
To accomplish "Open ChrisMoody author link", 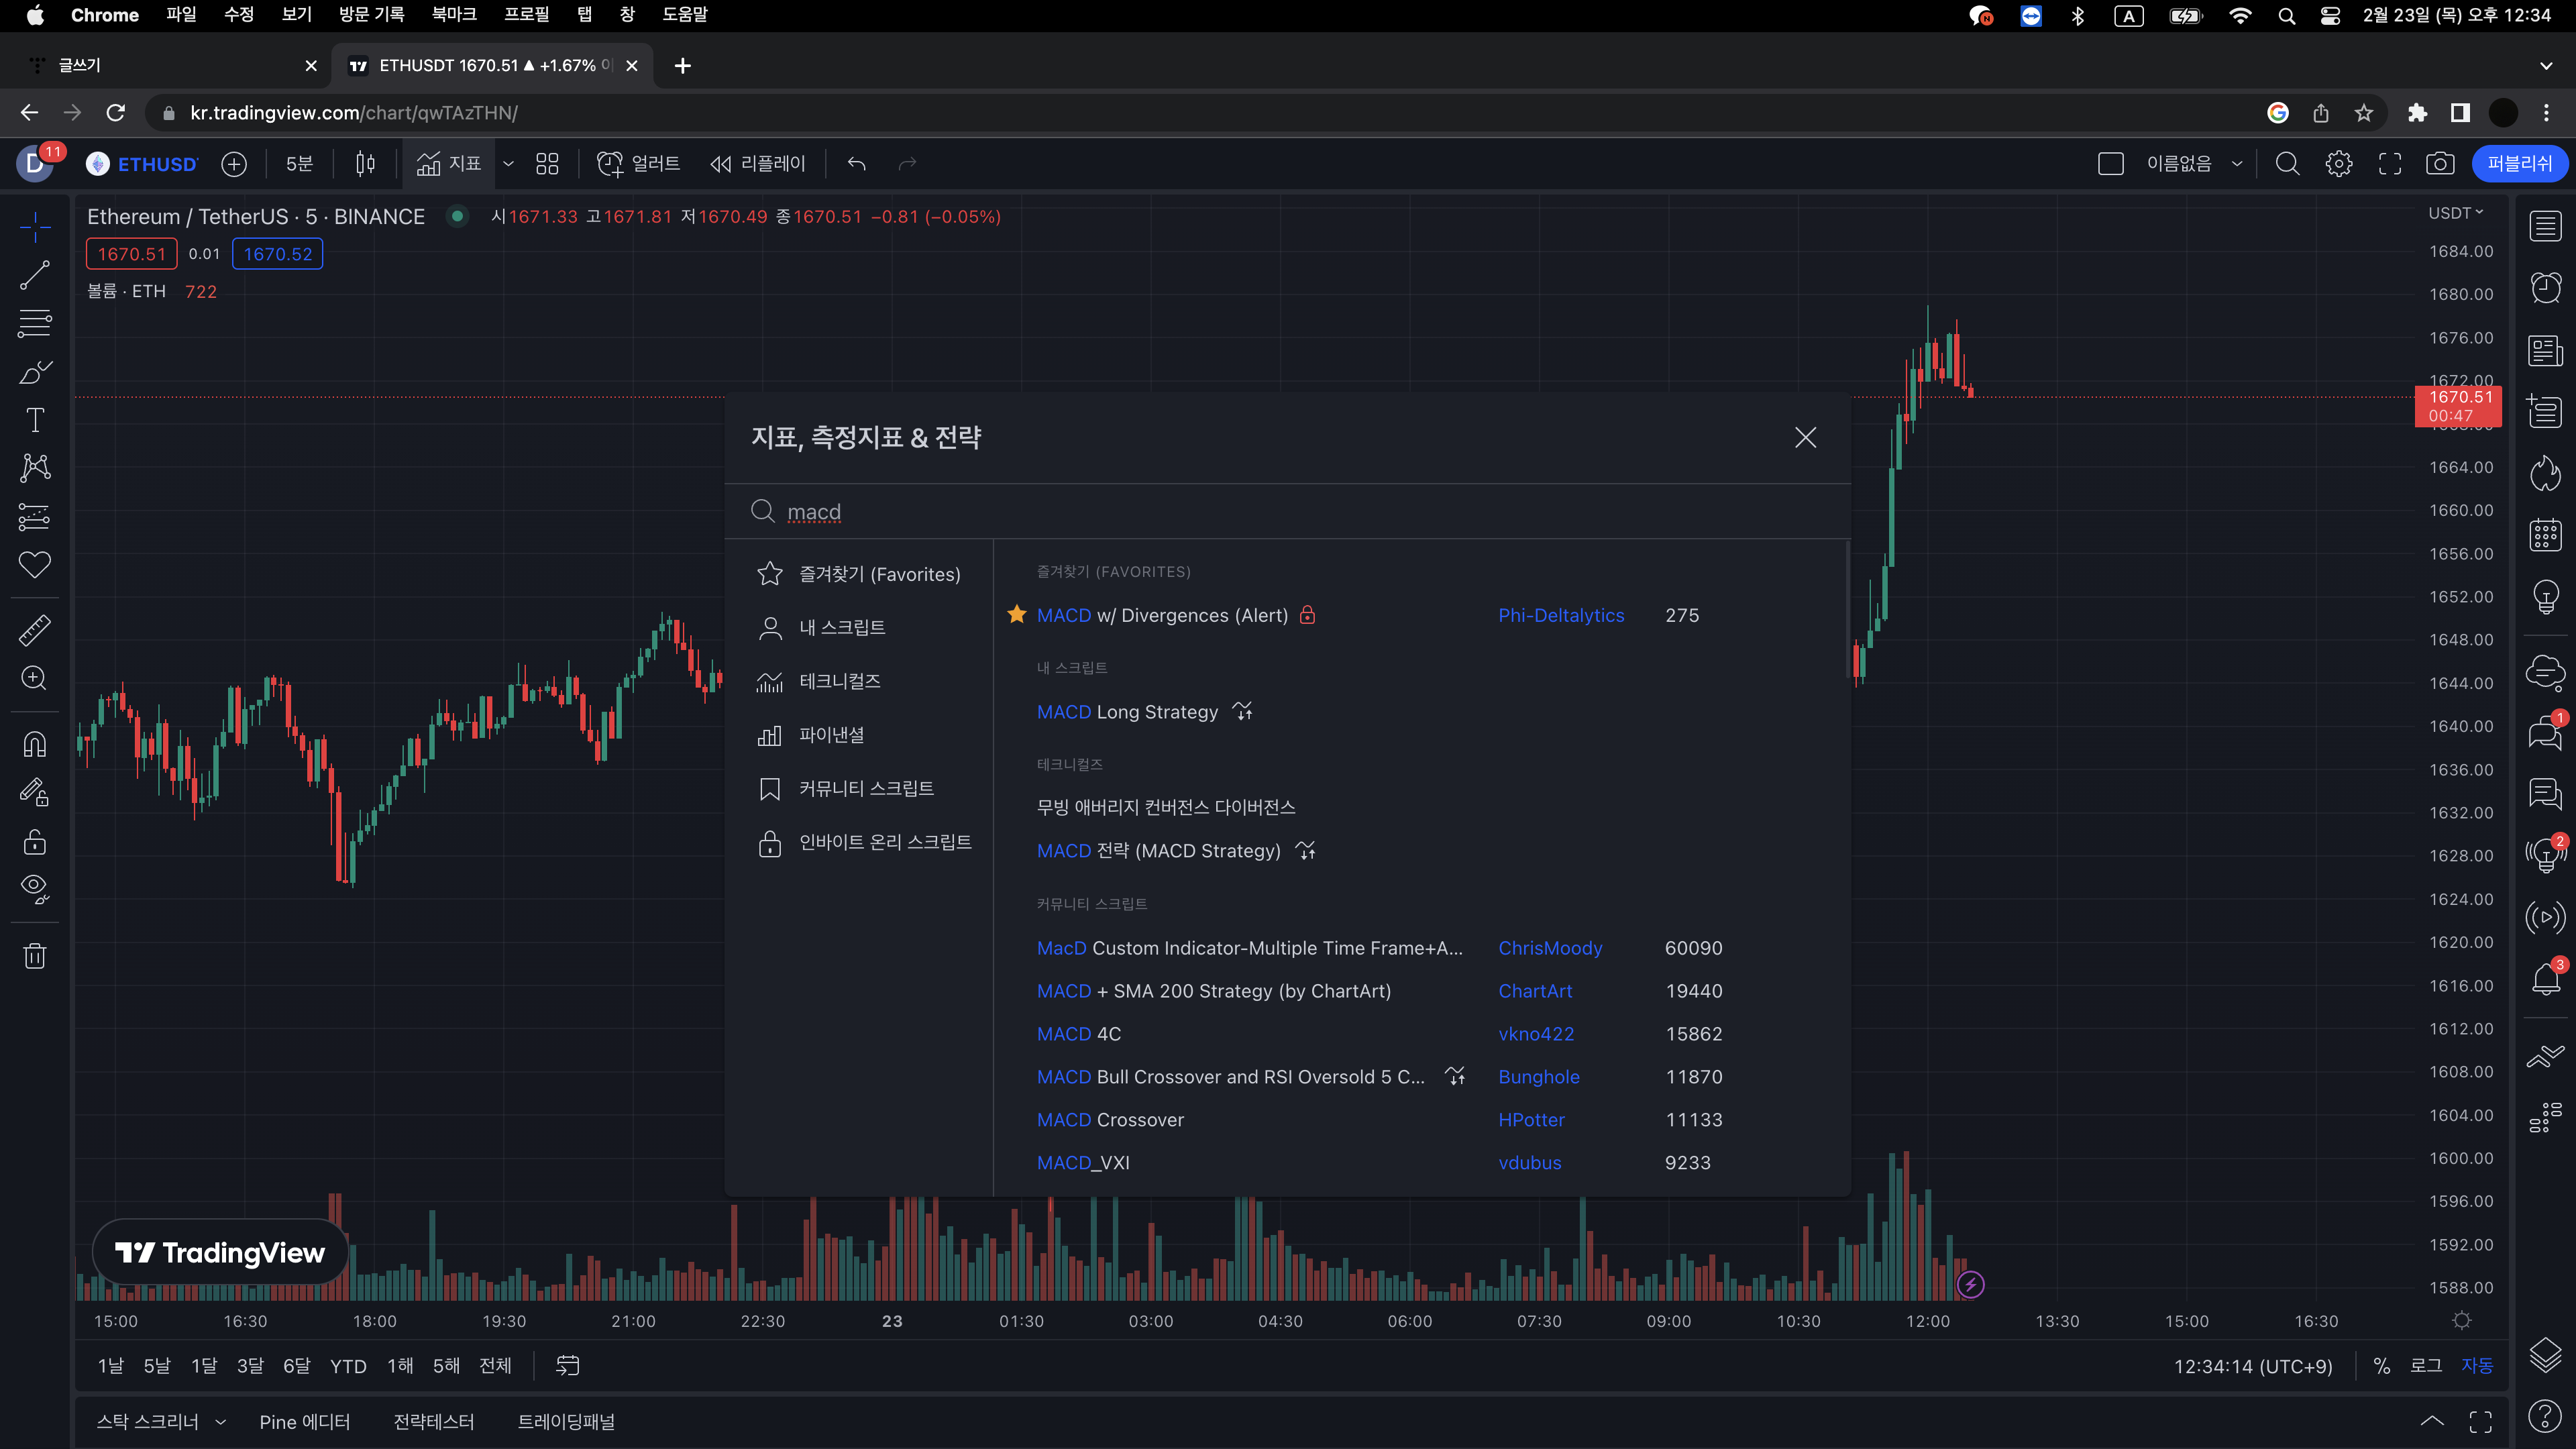I will 1549,948.
